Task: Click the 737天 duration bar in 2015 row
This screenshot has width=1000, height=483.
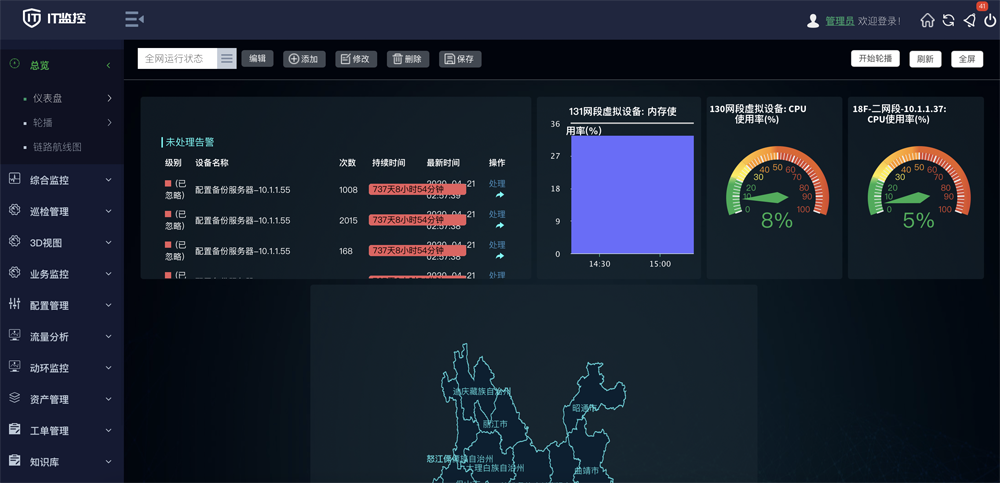Action: point(417,219)
